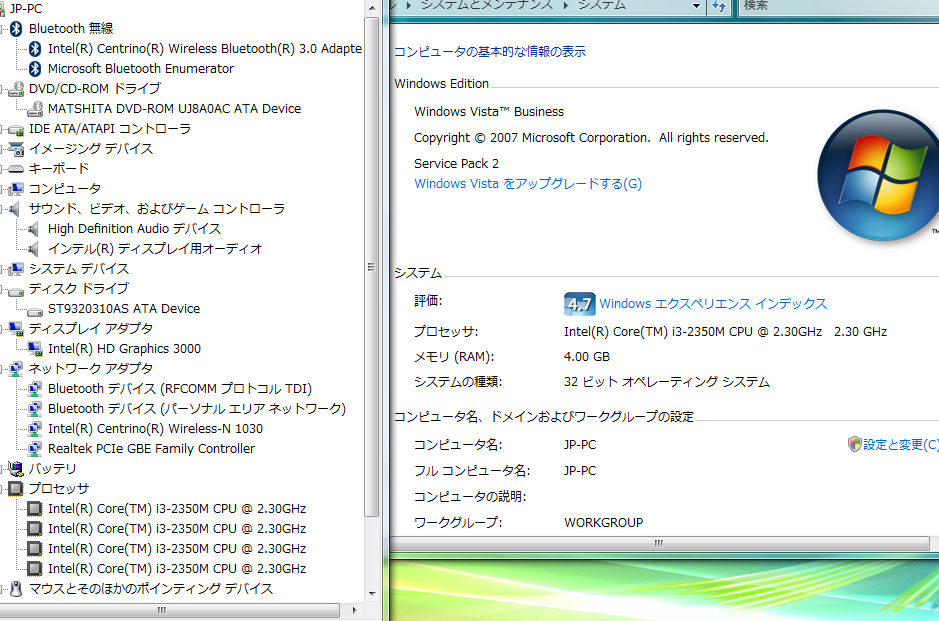The height and width of the screenshot is (621, 939).
Task: Expand the IDE ATA/ATAPI コントローラ node
Action: 3,129
